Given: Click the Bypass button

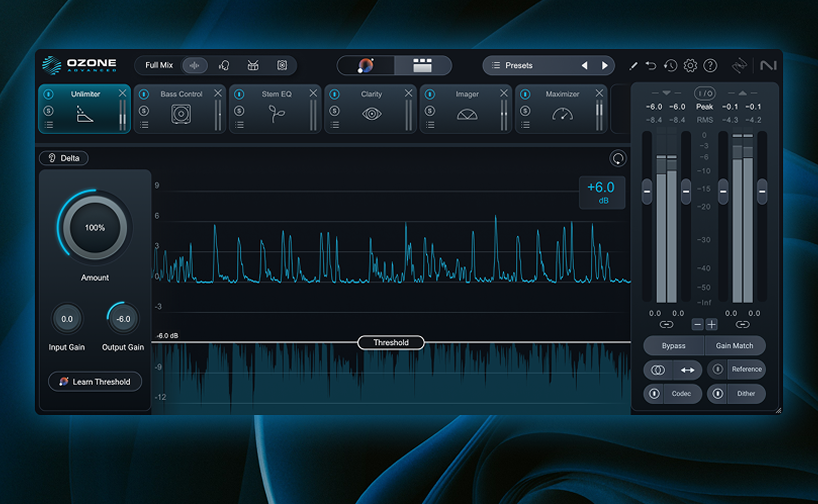Looking at the screenshot, I should pyautogui.click(x=673, y=345).
